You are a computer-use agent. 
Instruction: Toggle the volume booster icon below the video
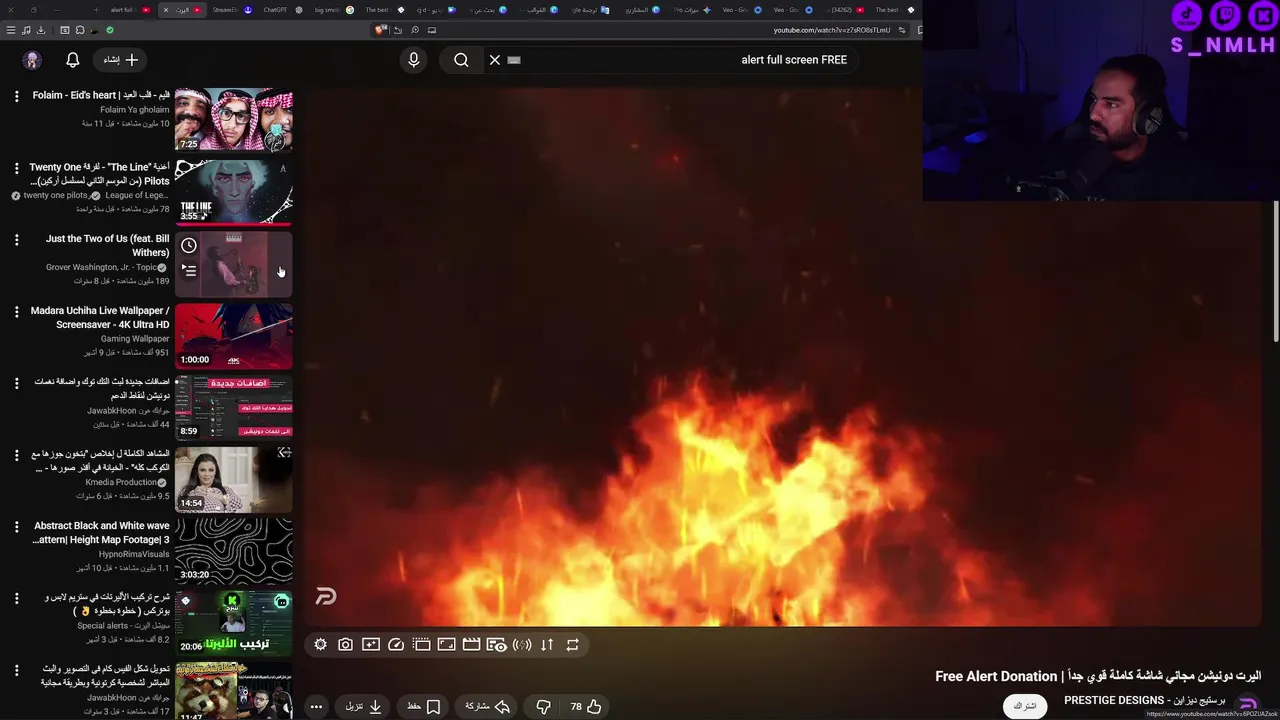[522, 645]
